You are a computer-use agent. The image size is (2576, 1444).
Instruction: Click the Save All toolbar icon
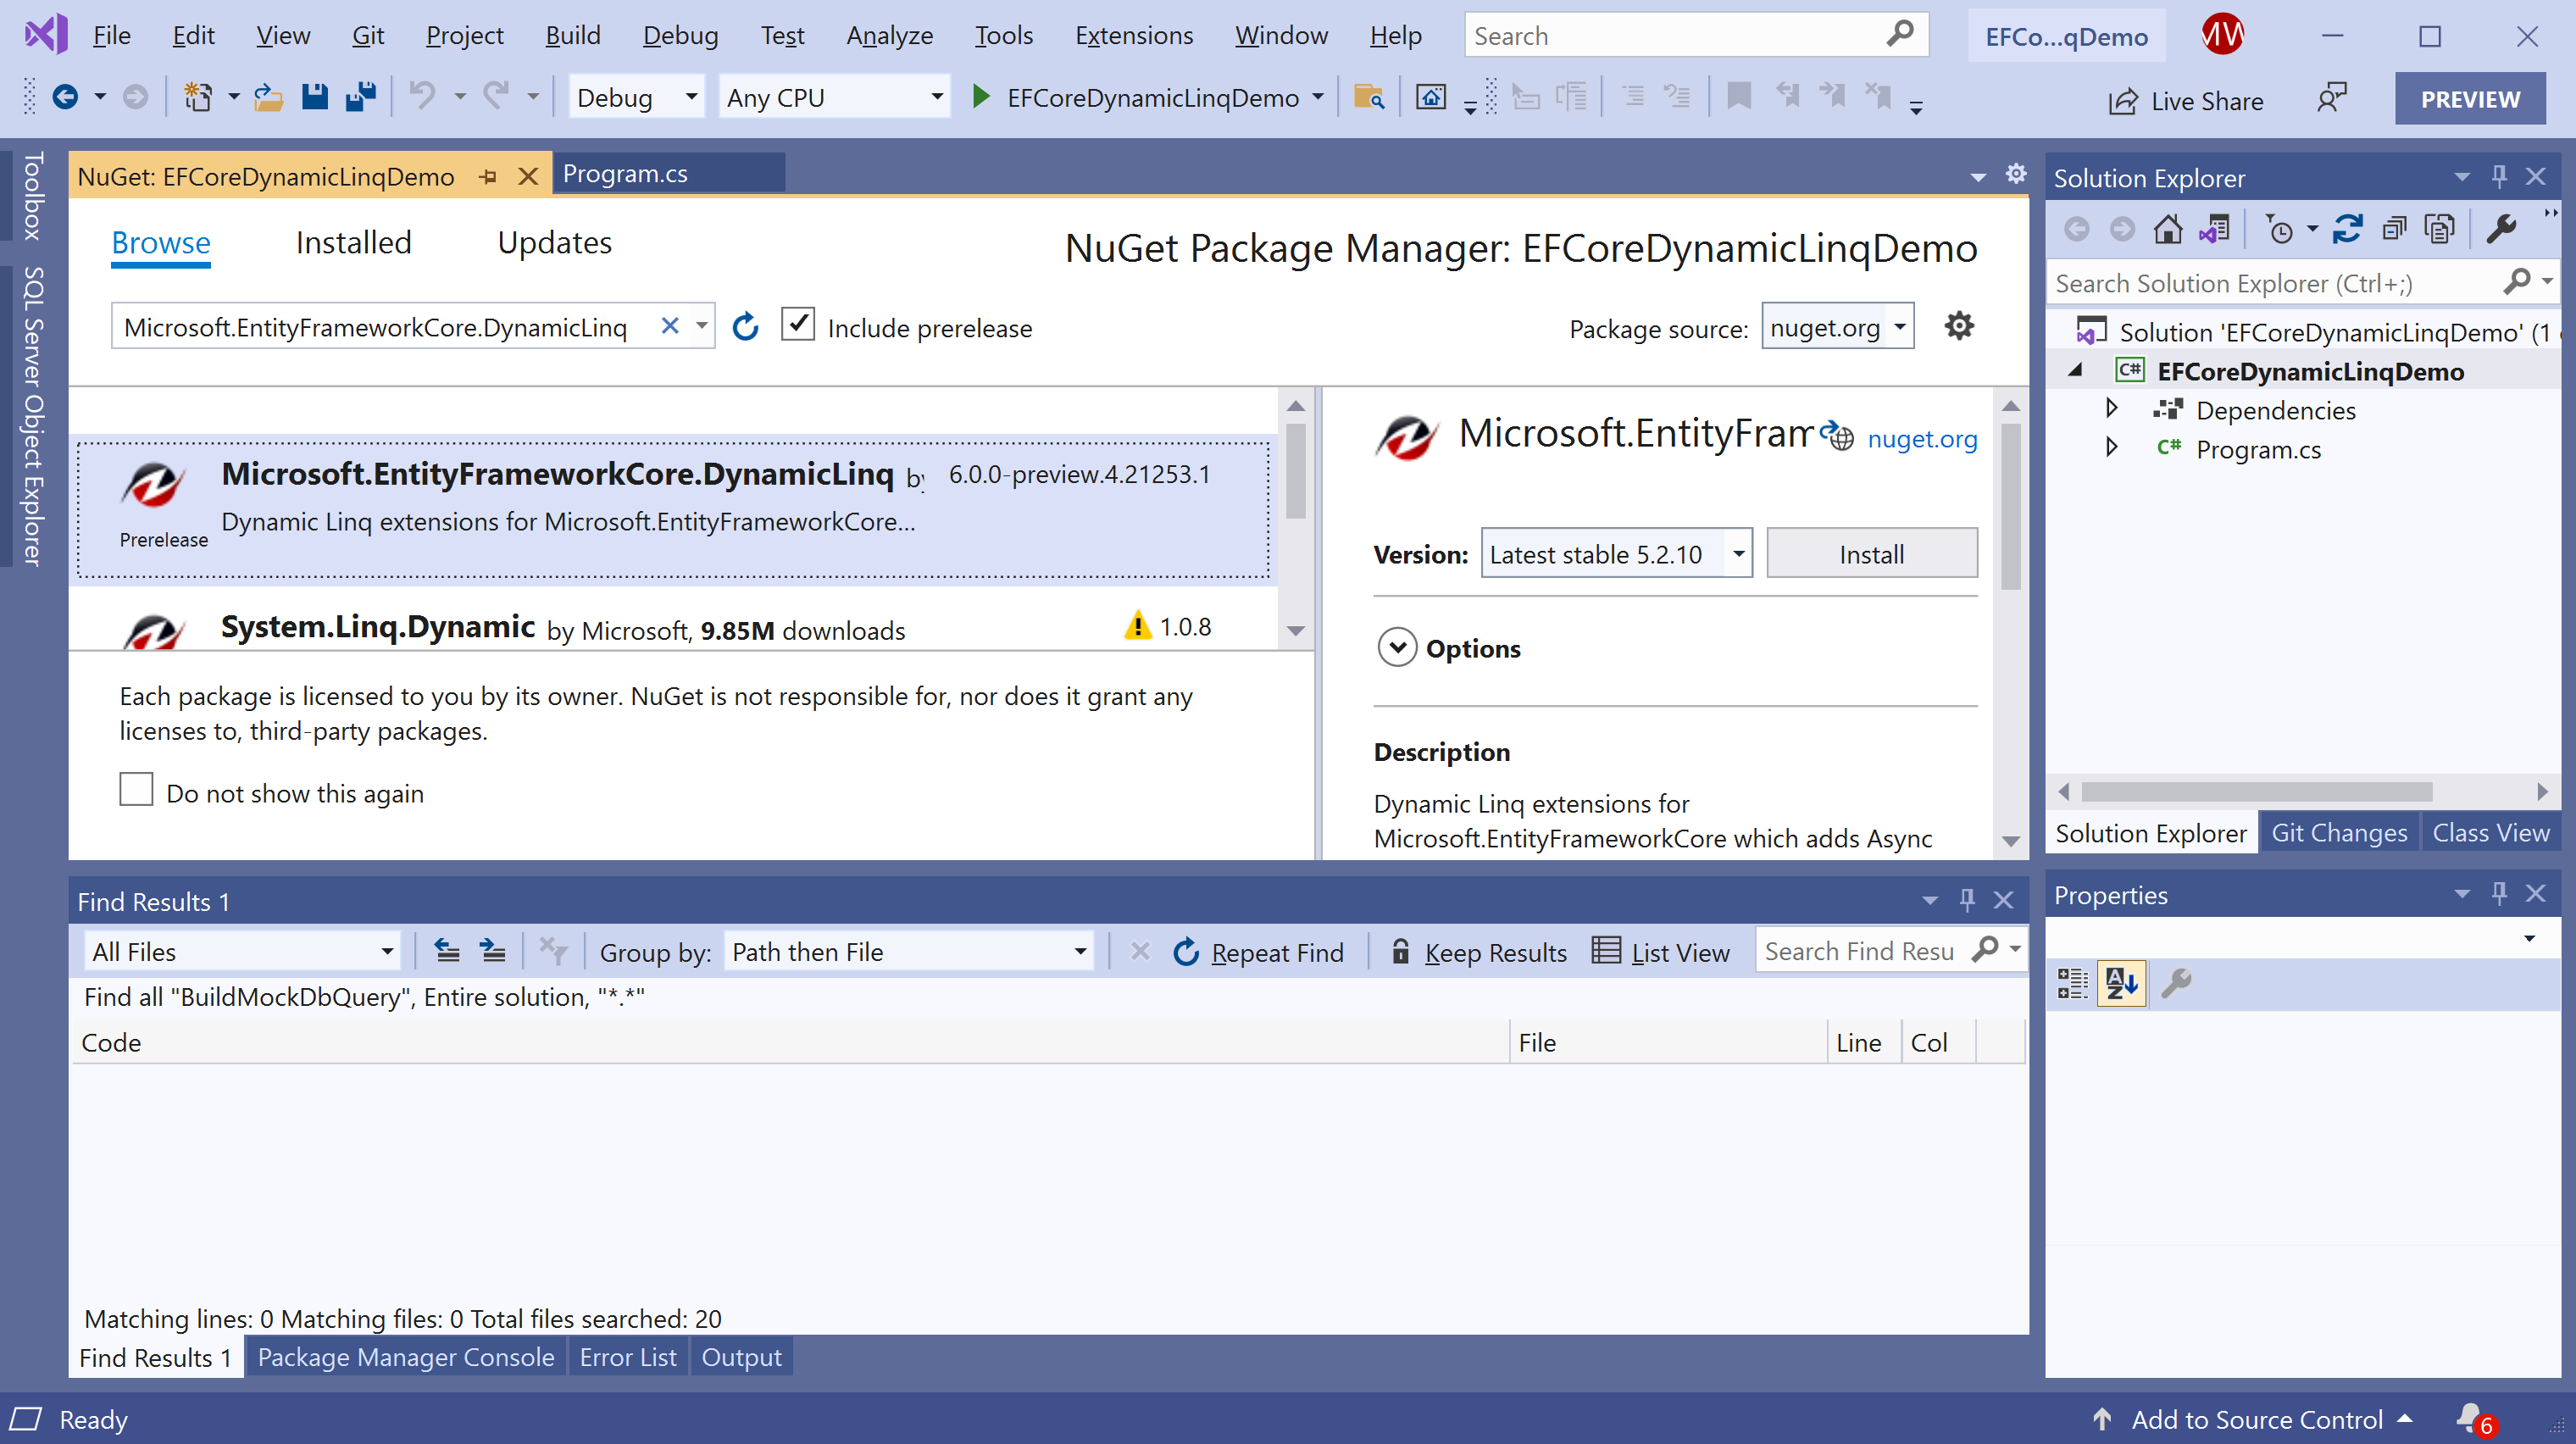[360, 97]
